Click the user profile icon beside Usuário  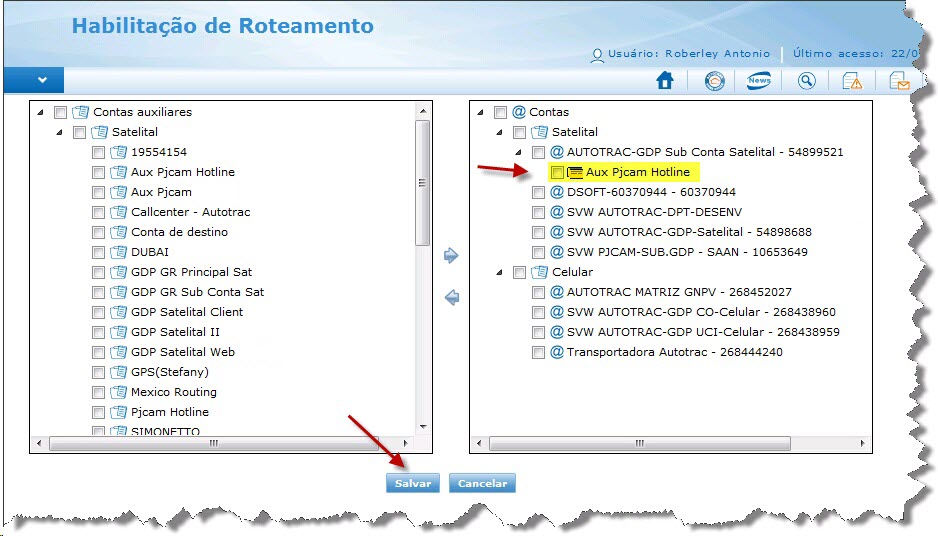[x=597, y=55]
